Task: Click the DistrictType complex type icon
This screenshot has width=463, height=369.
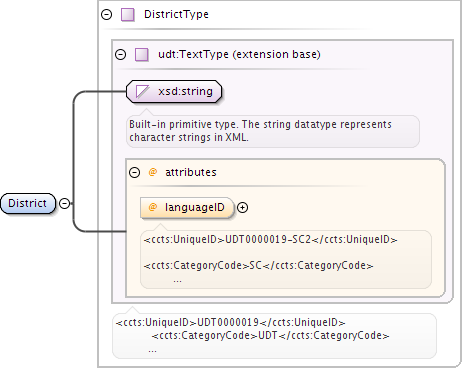Action: [x=128, y=15]
